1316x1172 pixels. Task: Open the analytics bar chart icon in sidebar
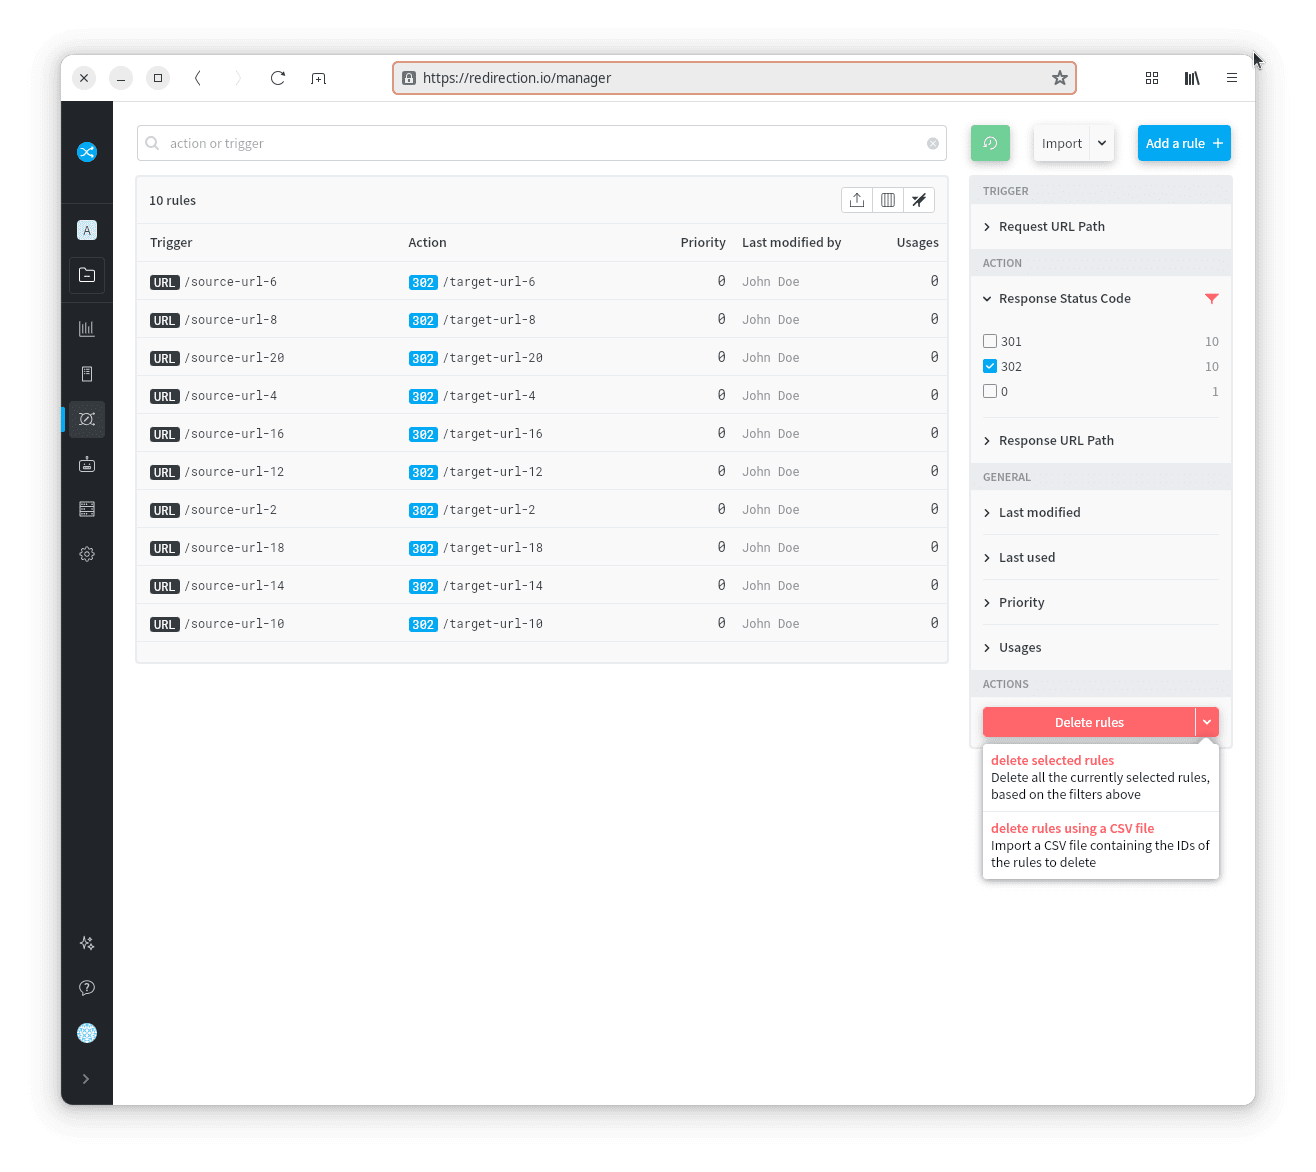pos(87,328)
